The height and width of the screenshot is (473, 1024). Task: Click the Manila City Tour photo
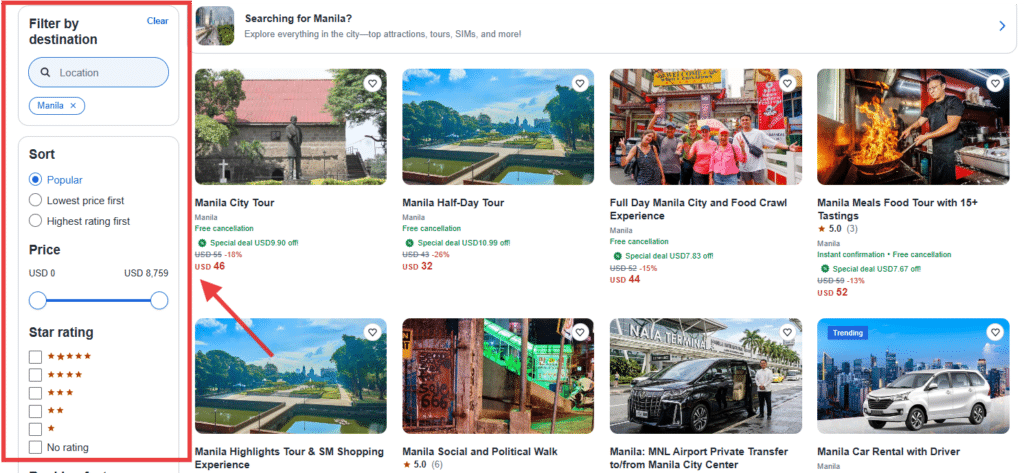291,127
